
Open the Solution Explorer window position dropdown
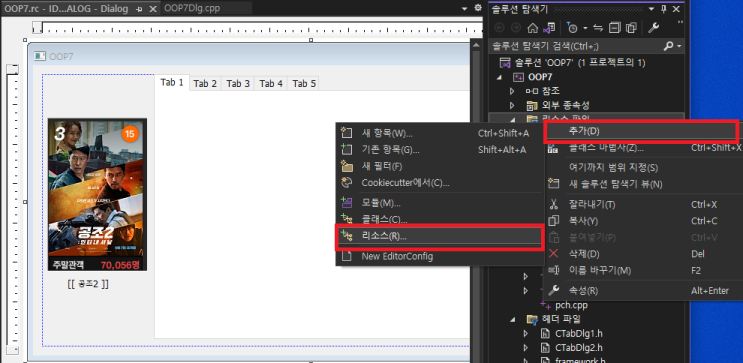(x=652, y=9)
